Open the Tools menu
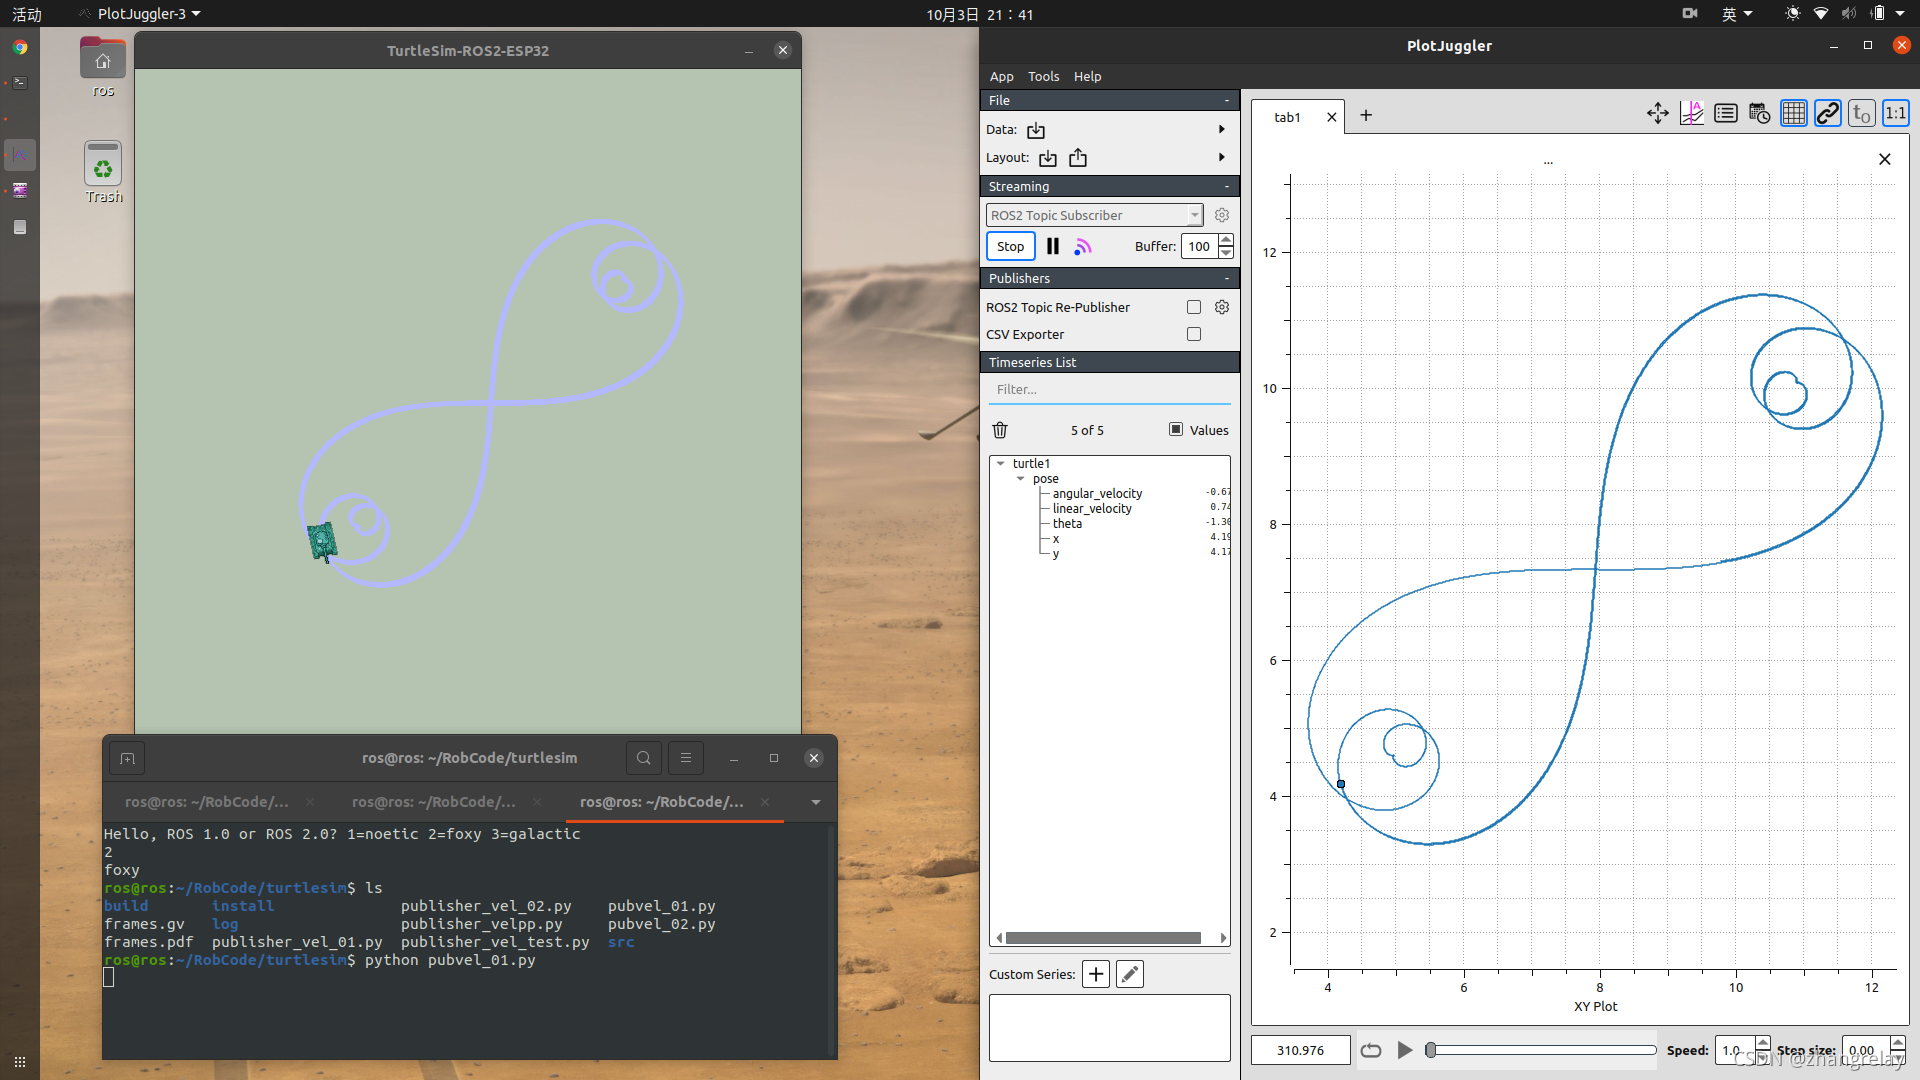This screenshot has height=1080, width=1920. click(1043, 76)
